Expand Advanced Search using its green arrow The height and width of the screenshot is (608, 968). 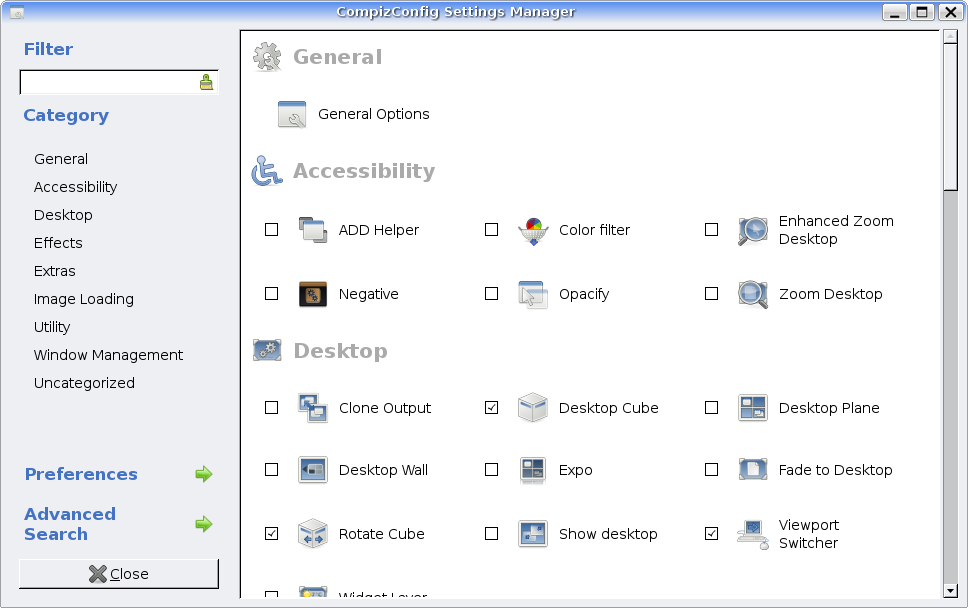(x=204, y=524)
